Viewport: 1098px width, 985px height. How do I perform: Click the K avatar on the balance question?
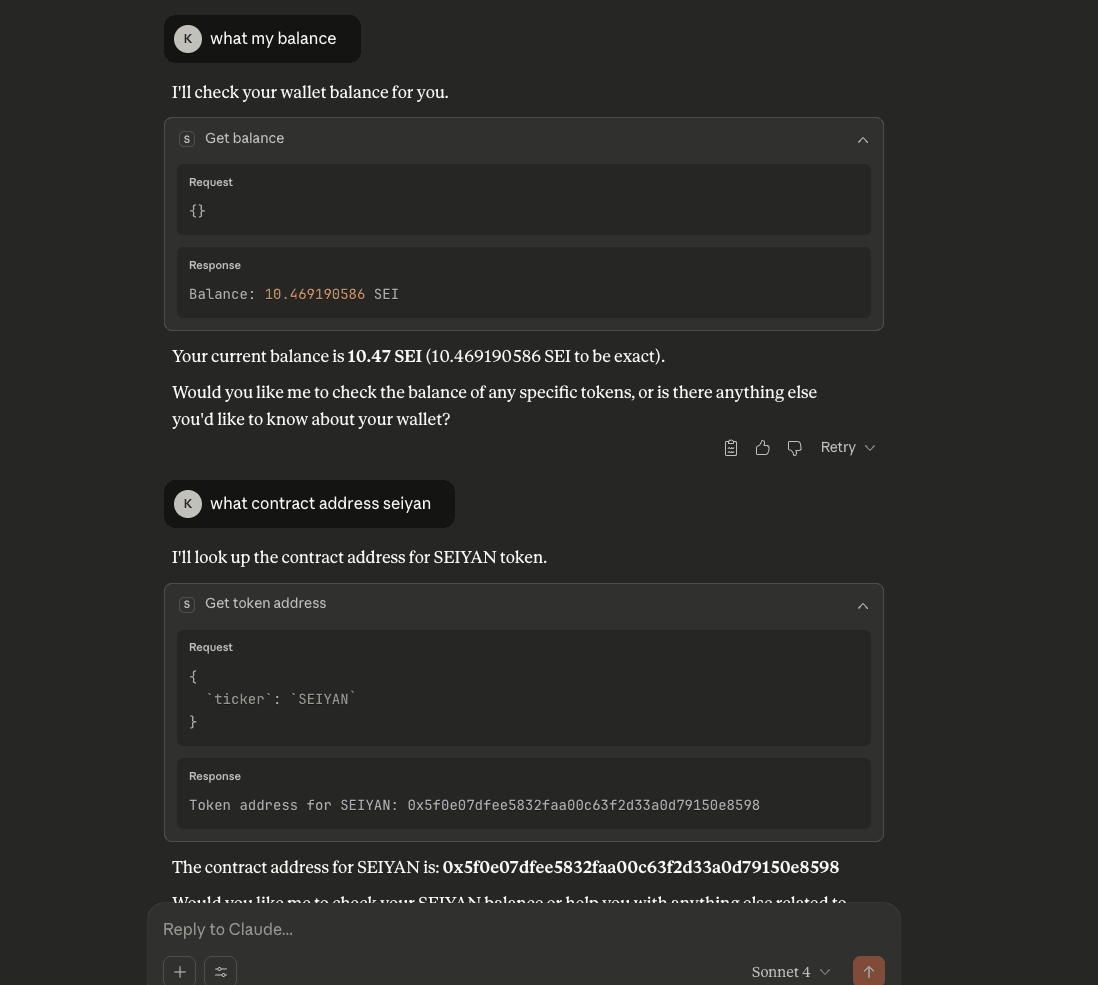(x=188, y=39)
